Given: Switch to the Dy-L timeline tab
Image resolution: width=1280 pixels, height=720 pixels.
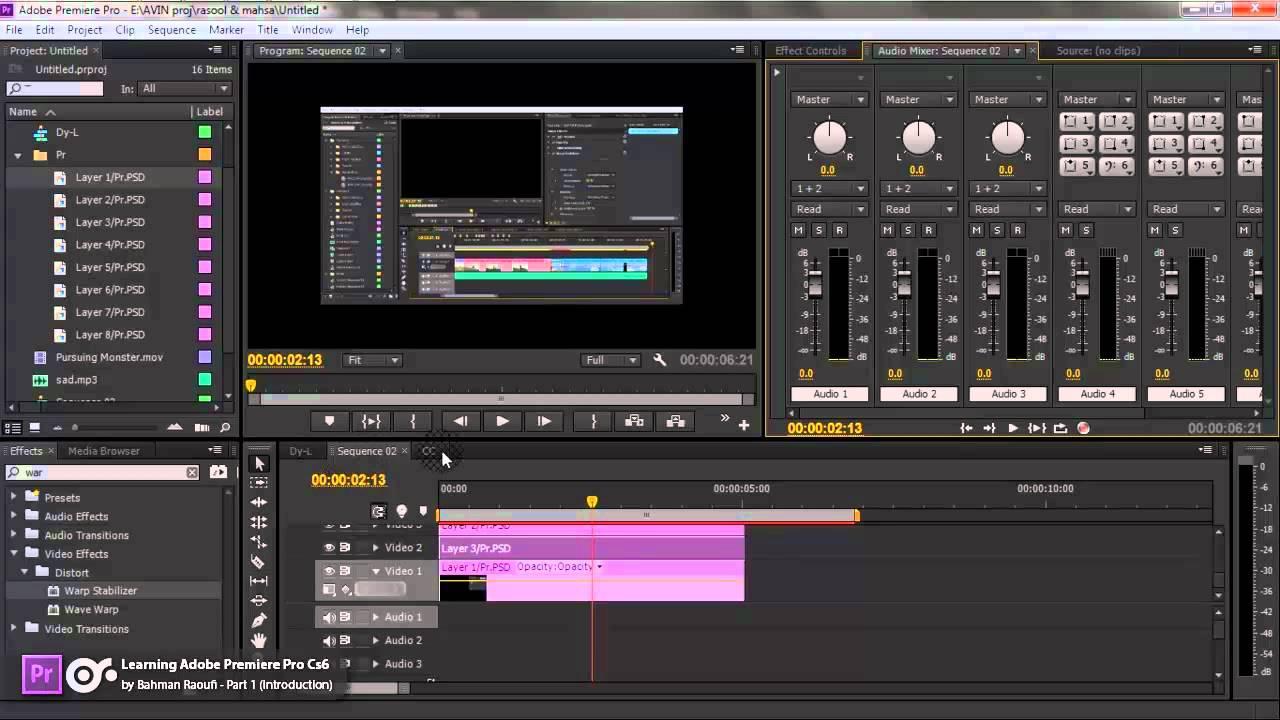Looking at the screenshot, I should [x=301, y=451].
